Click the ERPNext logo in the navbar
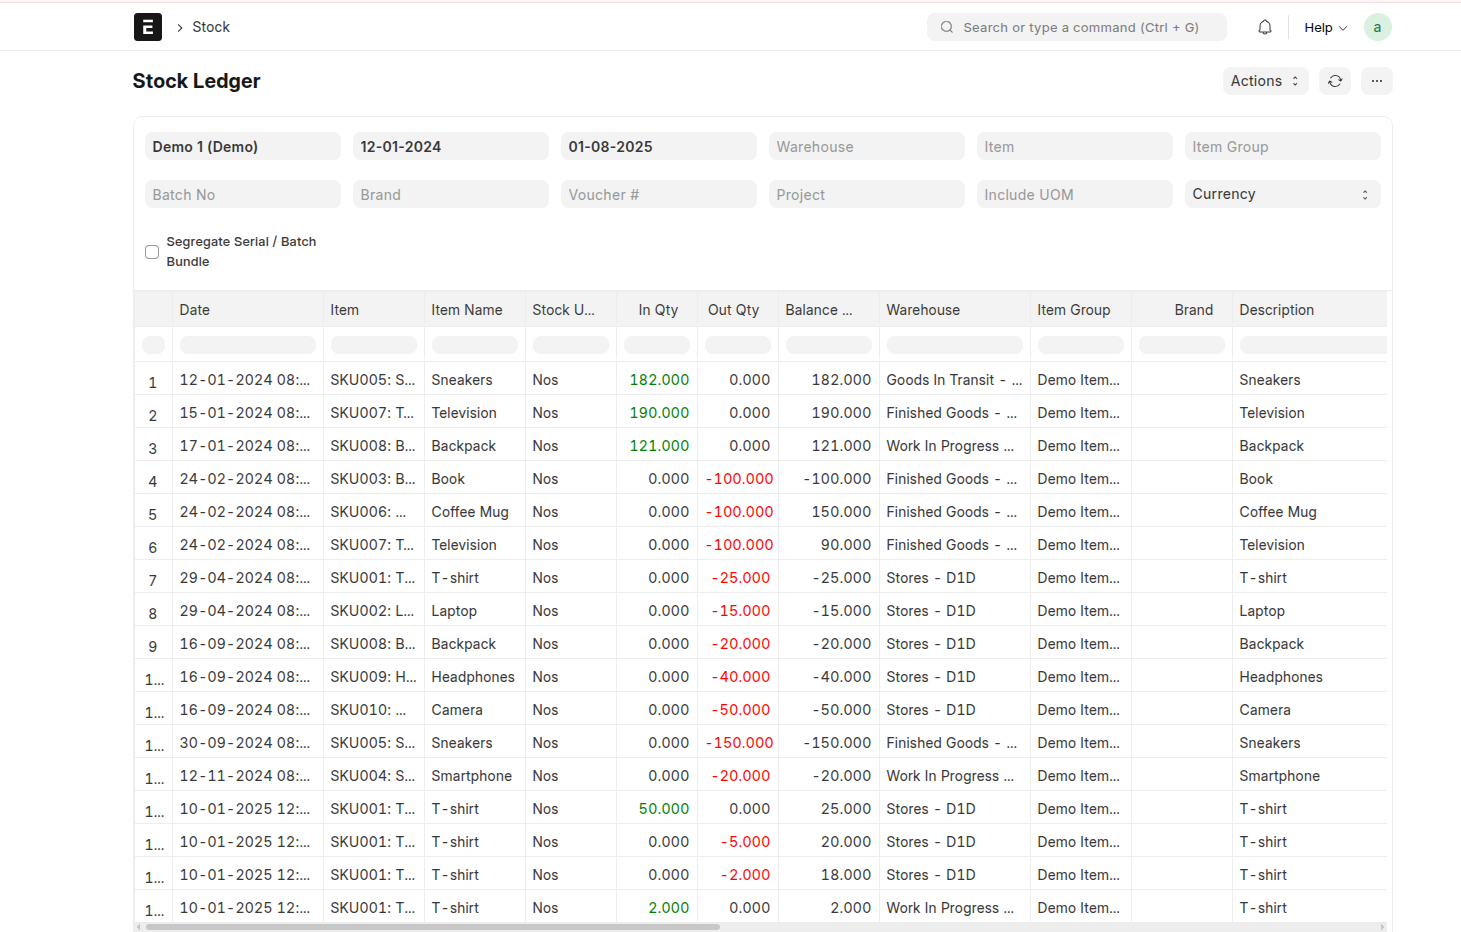The height and width of the screenshot is (932, 1461). [147, 27]
